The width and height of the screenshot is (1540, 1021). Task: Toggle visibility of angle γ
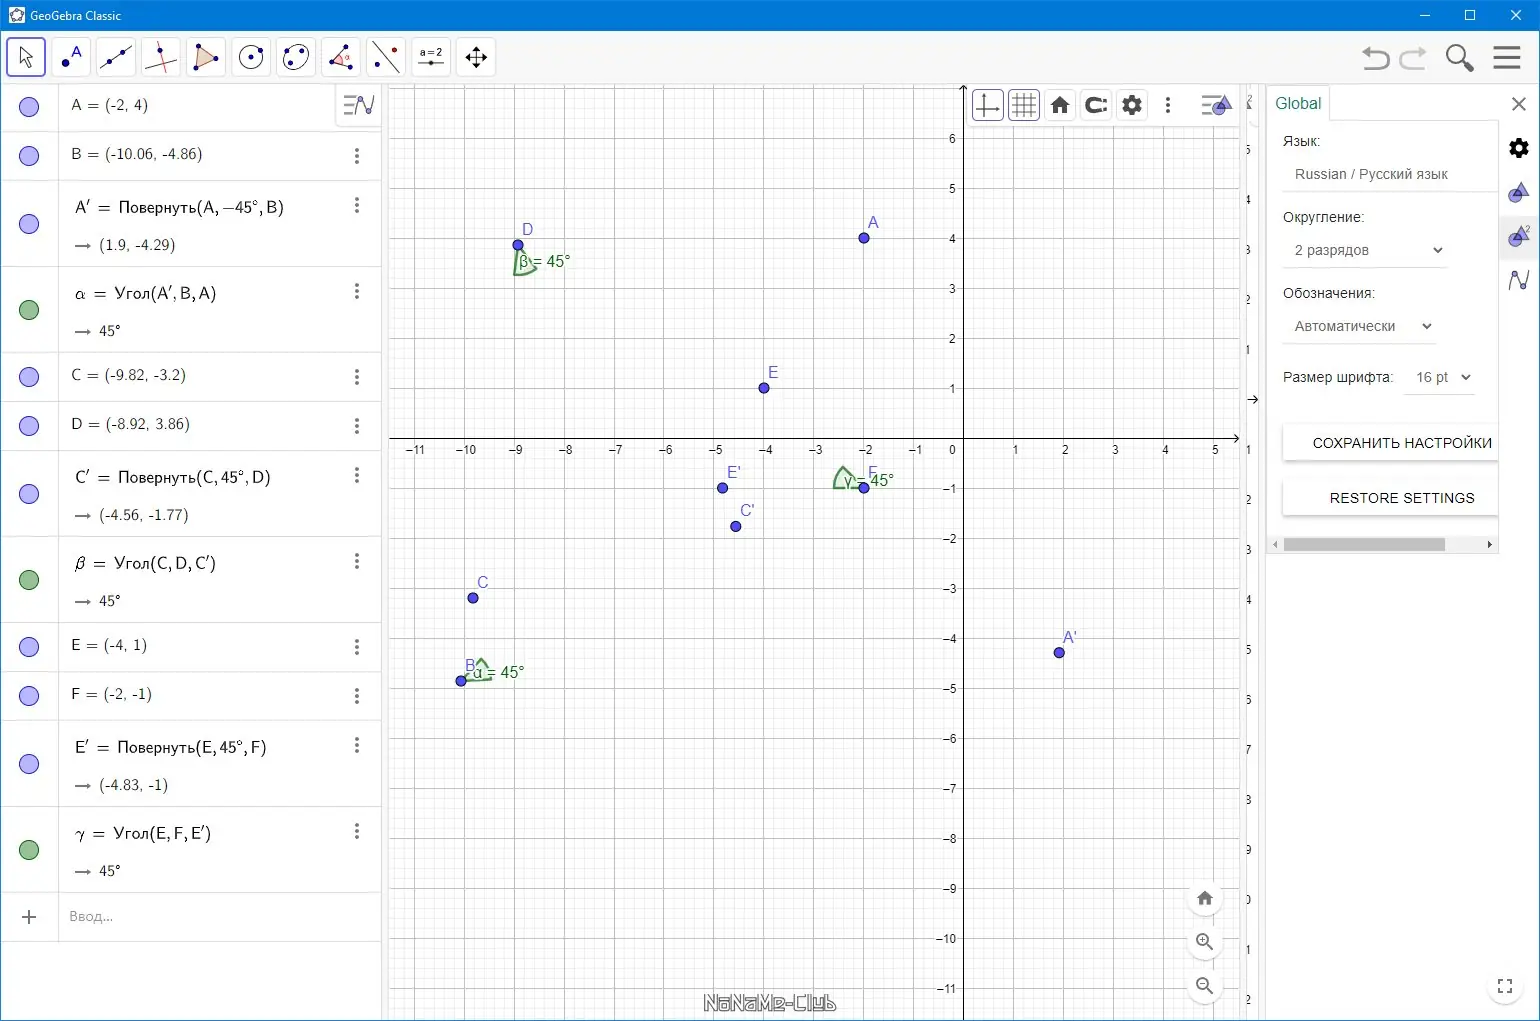(29, 850)
